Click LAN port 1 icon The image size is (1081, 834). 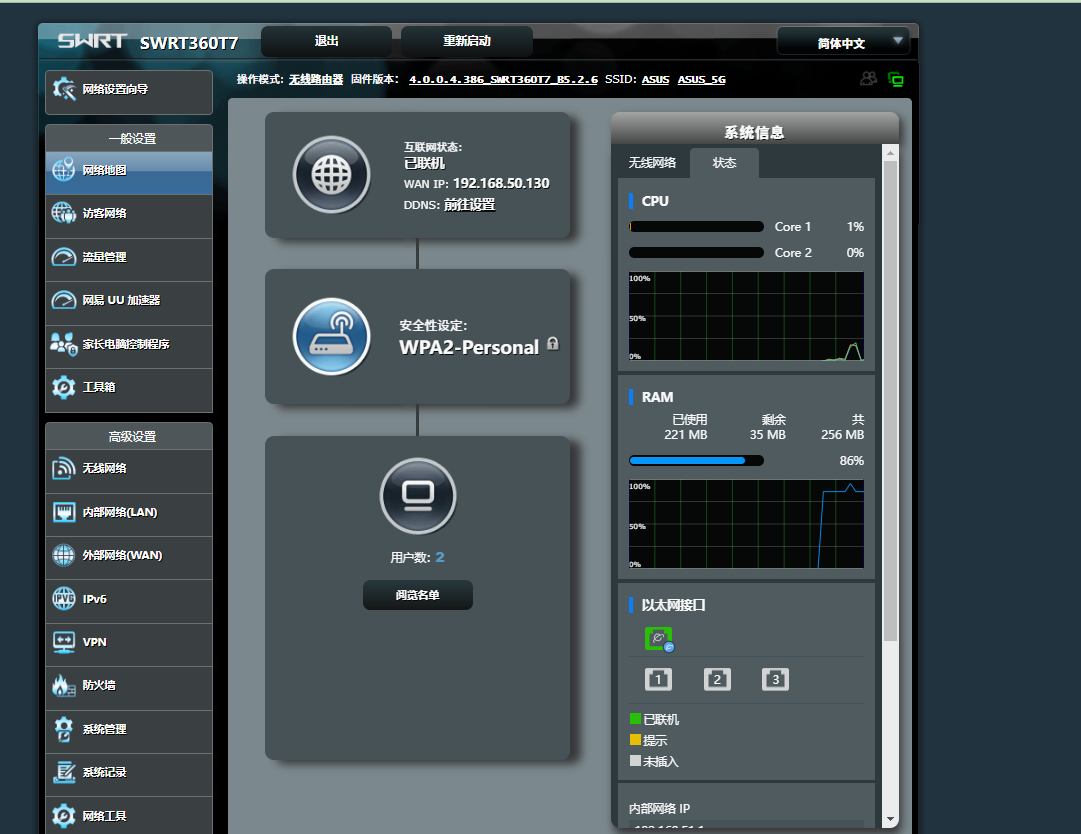(658, 680)
